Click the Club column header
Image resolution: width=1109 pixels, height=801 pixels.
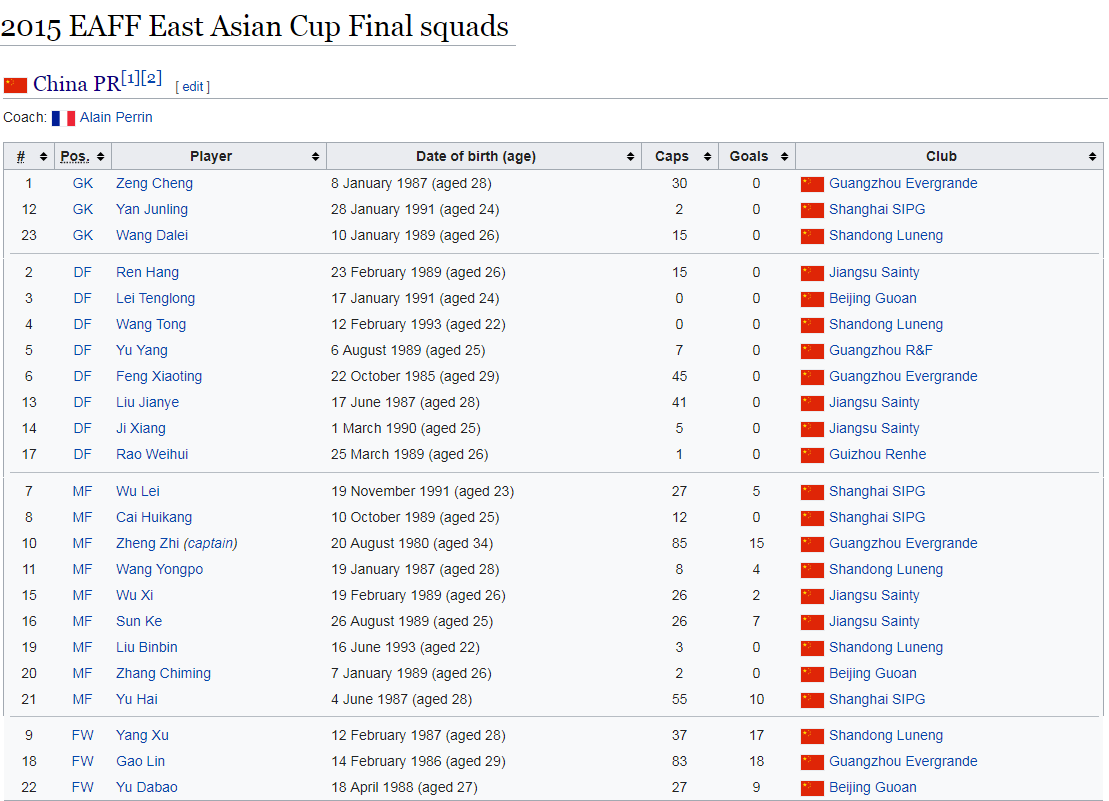click(949, 156)
